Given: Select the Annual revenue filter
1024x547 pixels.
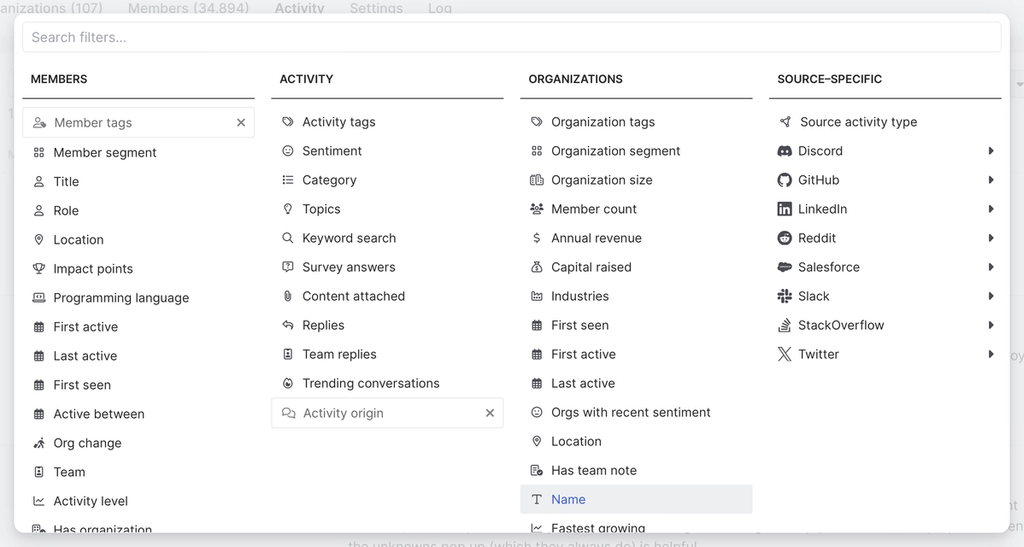Looking at the screenshot, I should (596, 238).
